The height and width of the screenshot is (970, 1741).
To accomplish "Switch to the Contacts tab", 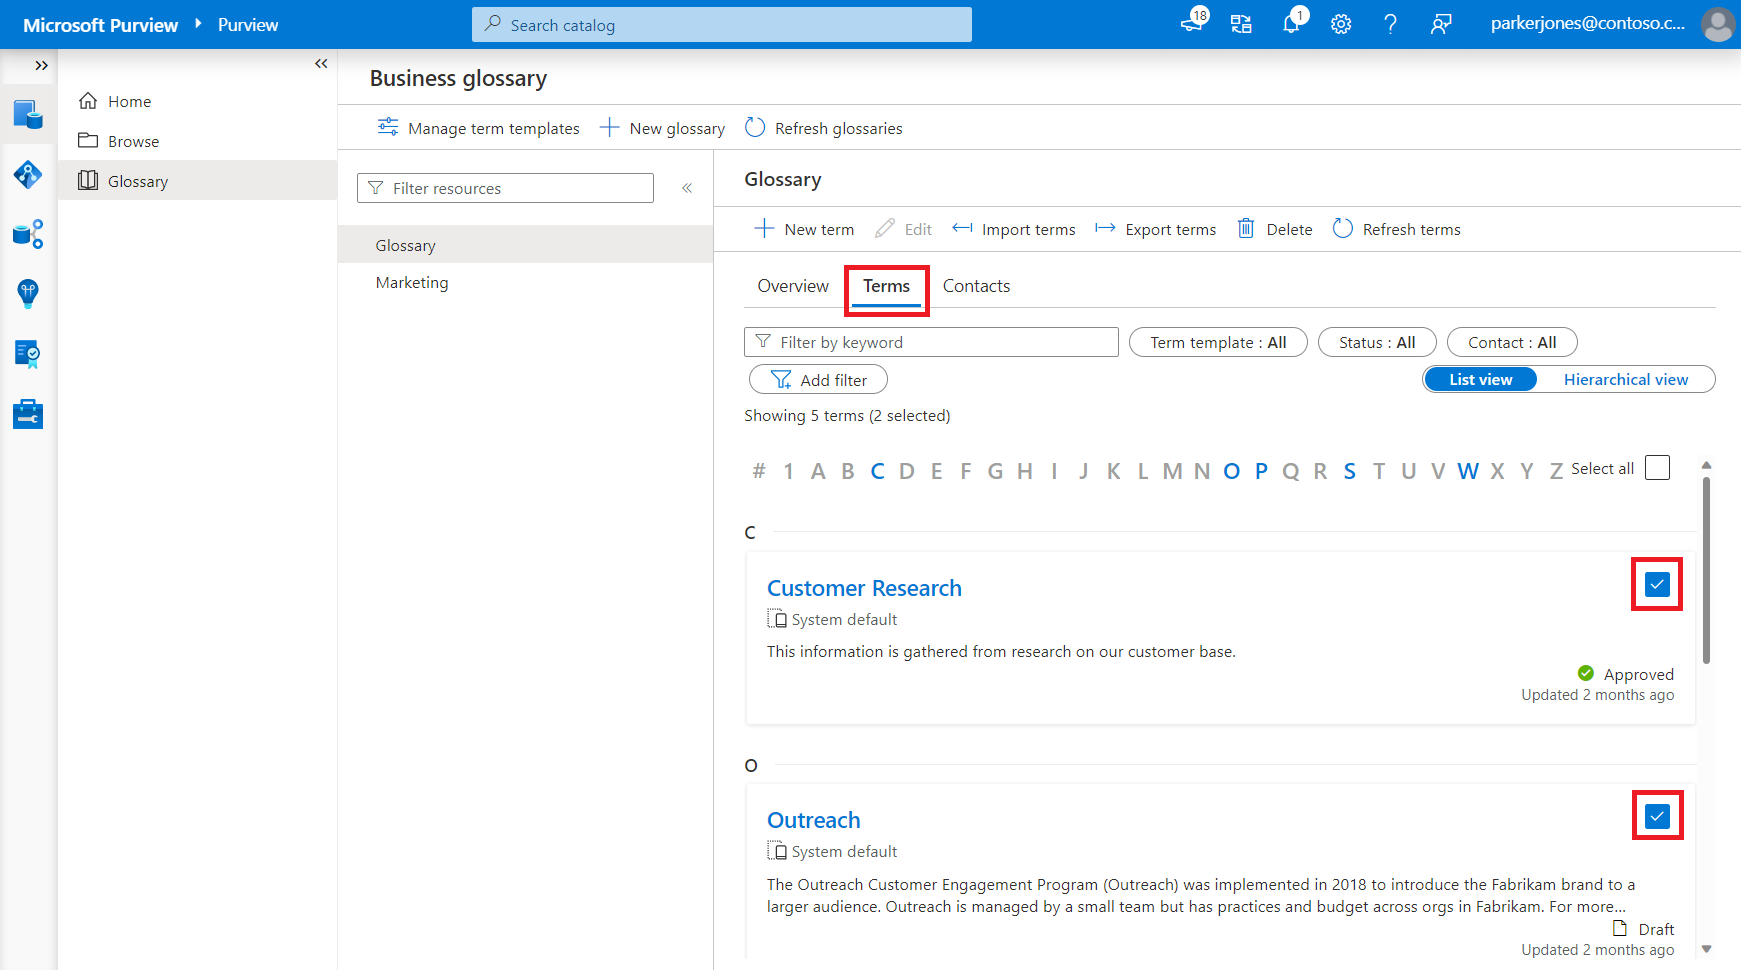I will pyautogui.click(x=976, y=286).
